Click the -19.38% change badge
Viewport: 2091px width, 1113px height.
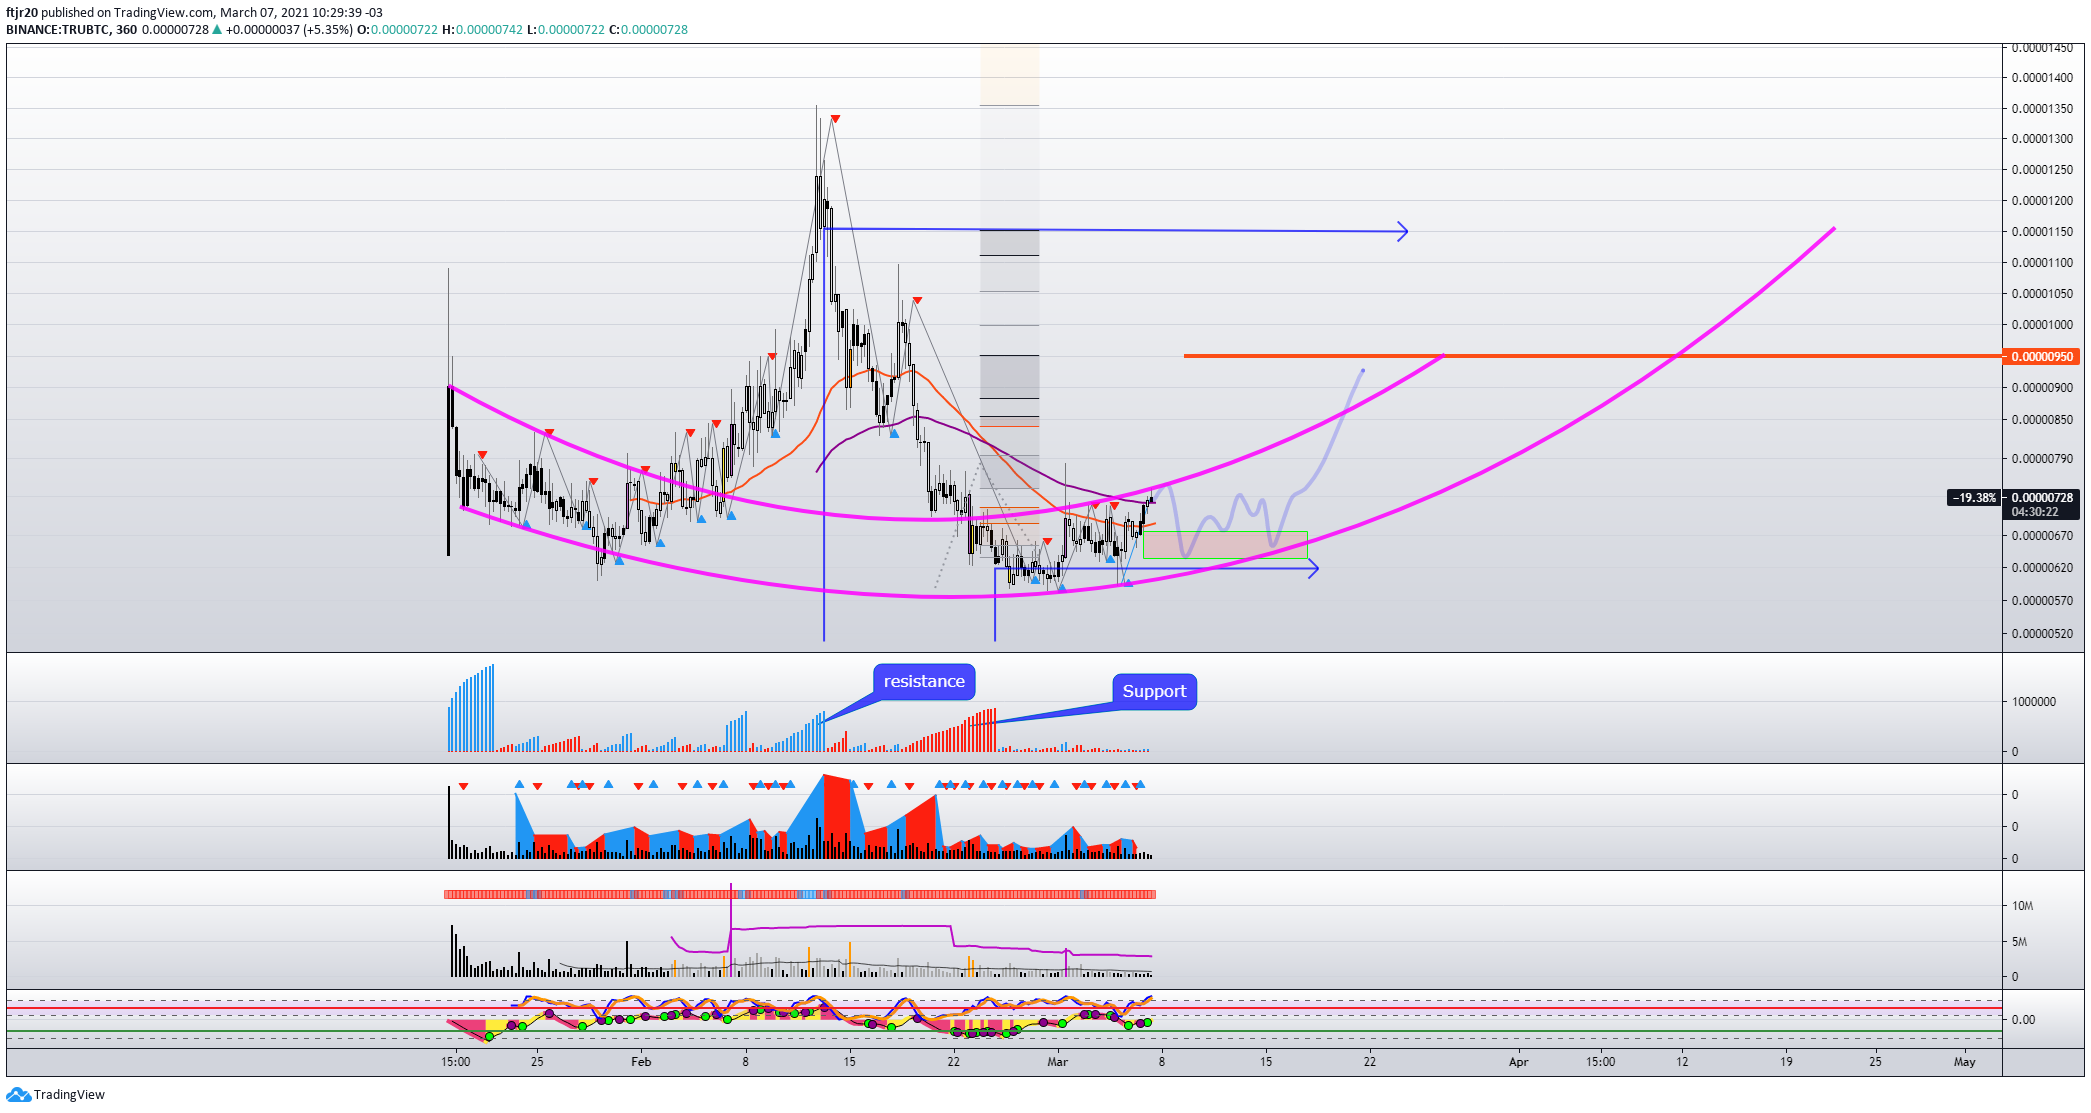tap(1974, 497)
